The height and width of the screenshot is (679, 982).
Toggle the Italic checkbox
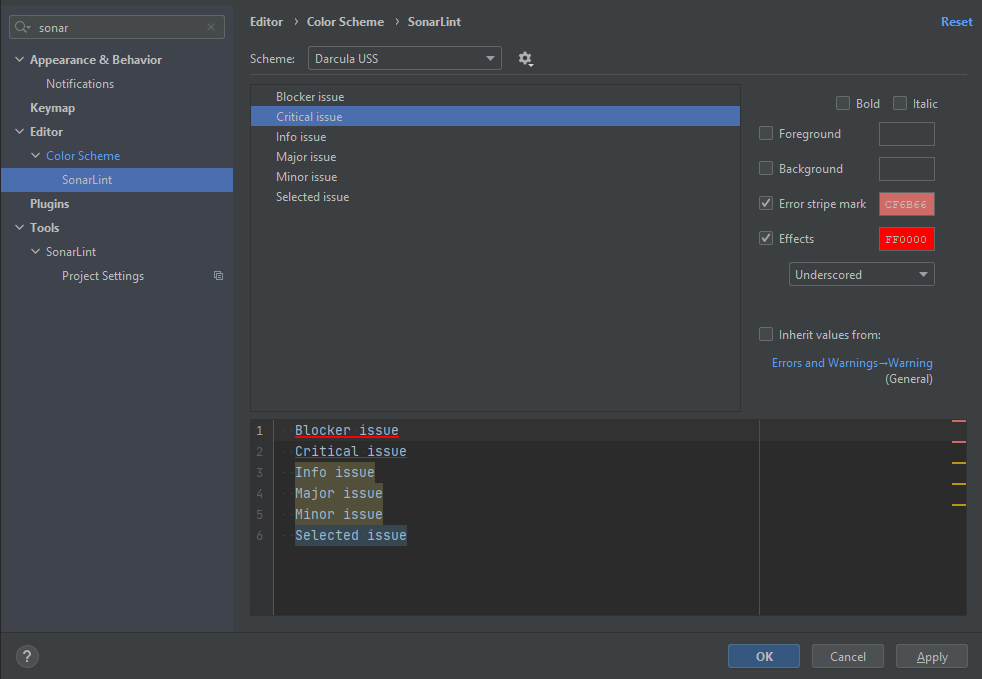pos(900,103)
